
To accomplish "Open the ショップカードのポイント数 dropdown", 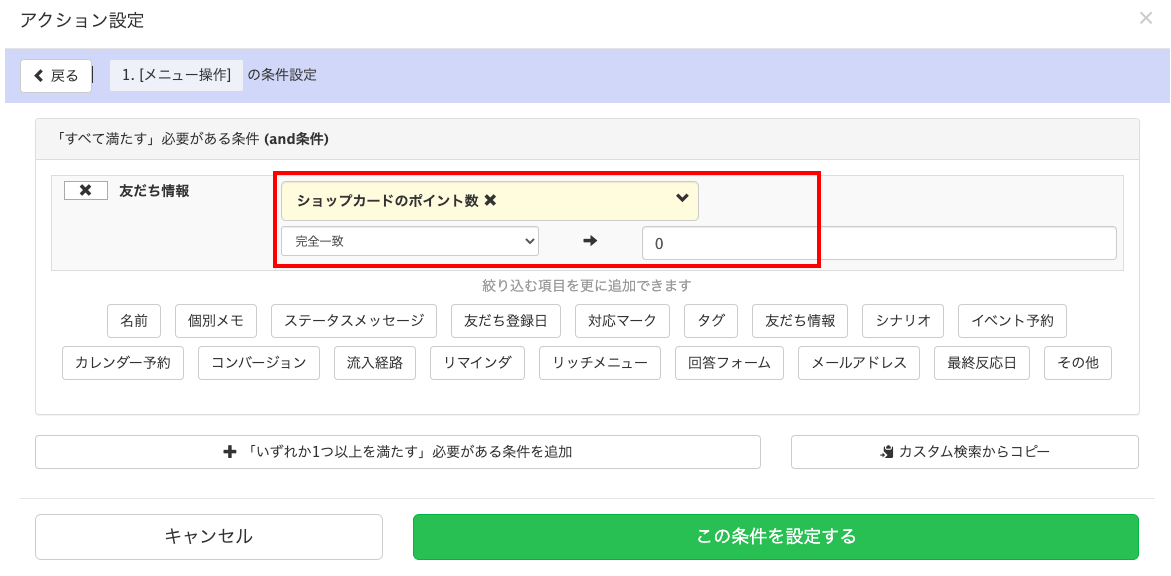I will [x=488, y=200].
